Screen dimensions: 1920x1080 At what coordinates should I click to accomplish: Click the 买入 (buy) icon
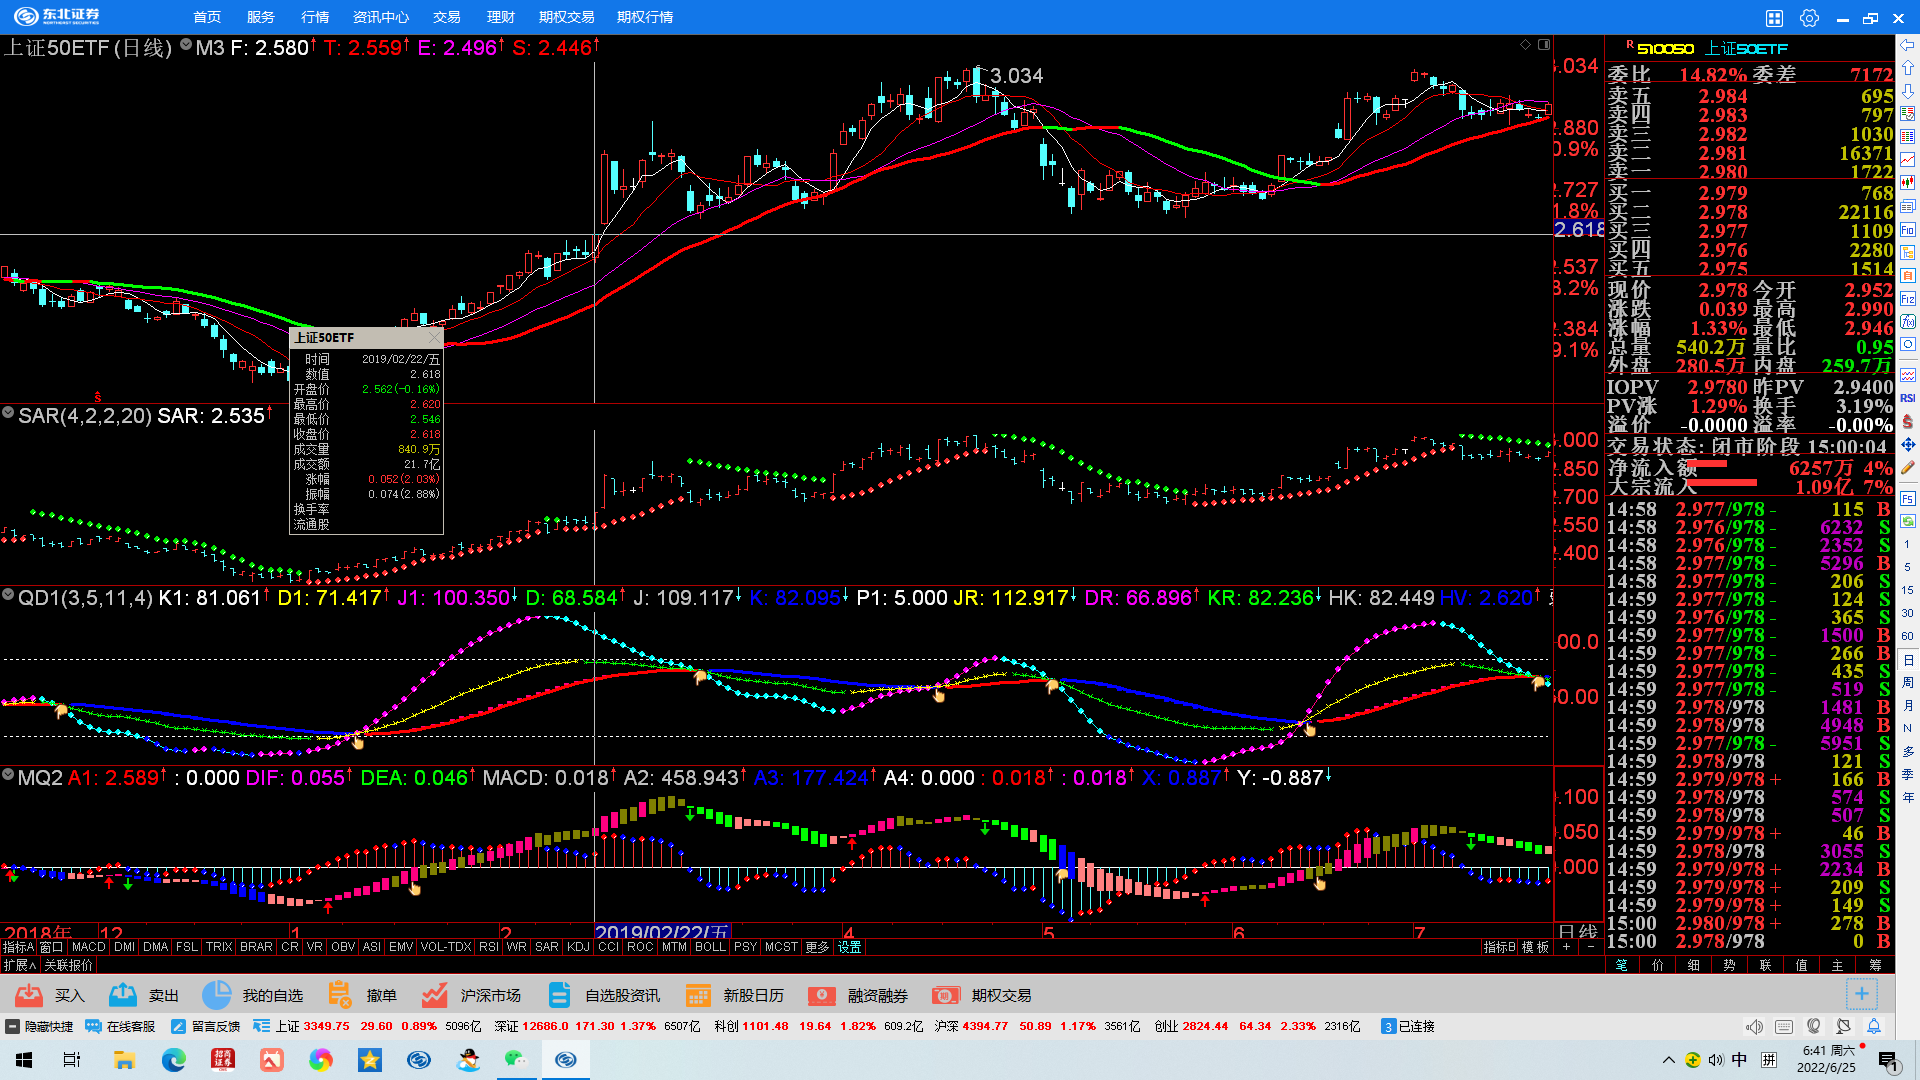[x=30, y=995]
